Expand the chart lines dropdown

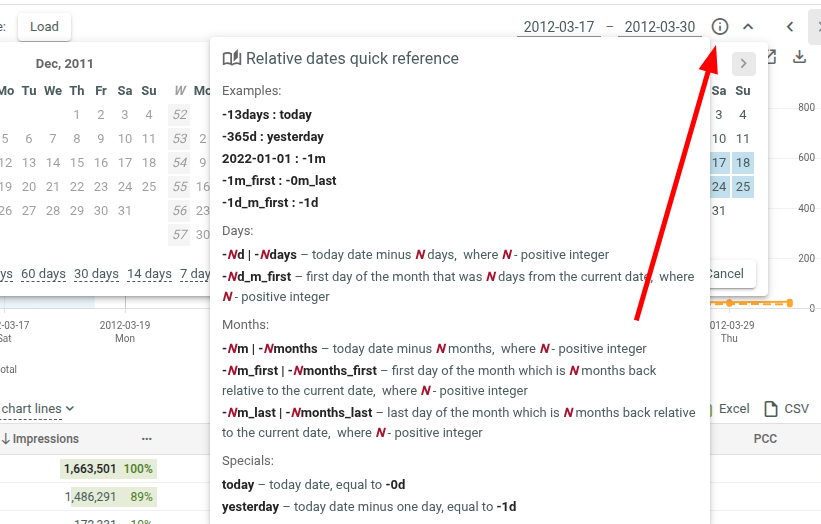pos(38,408)
